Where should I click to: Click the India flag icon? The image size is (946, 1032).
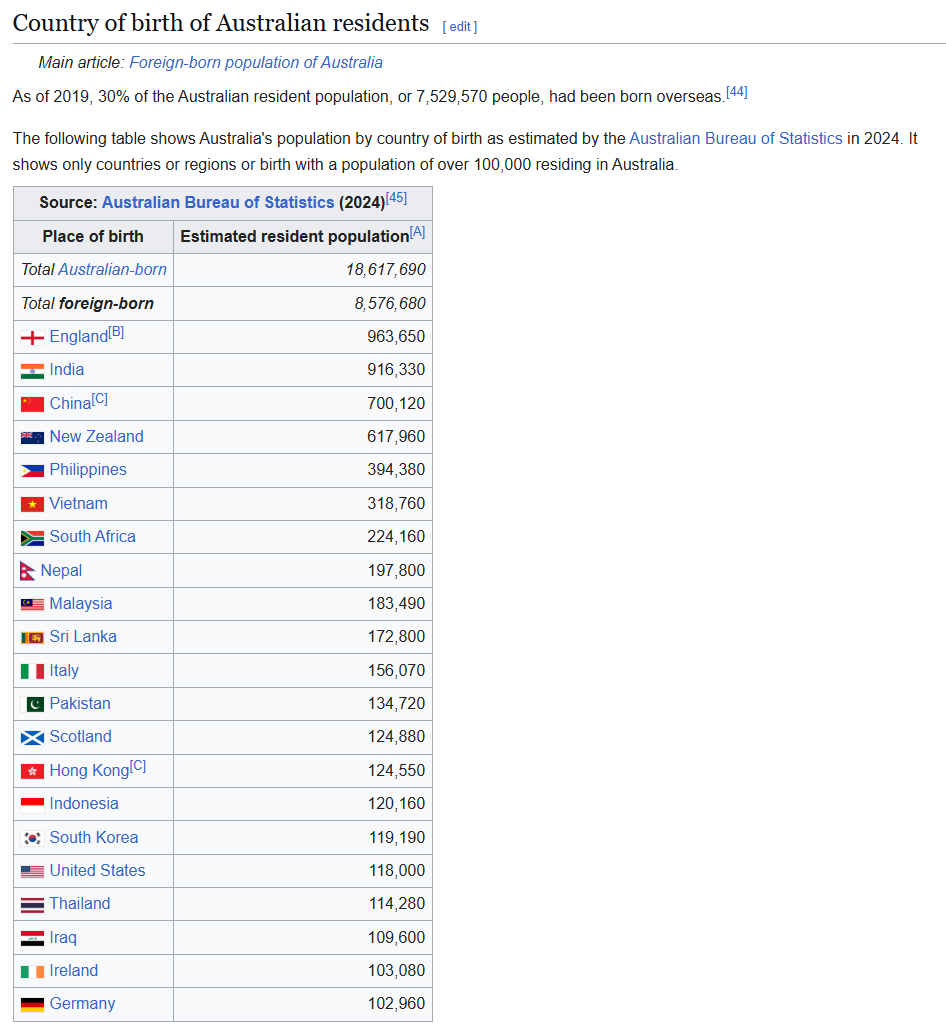[x=32, y=371]
